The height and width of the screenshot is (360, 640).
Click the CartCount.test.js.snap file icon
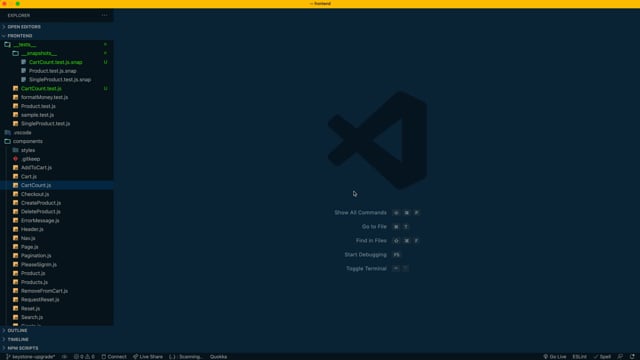(x=23, y=62)
